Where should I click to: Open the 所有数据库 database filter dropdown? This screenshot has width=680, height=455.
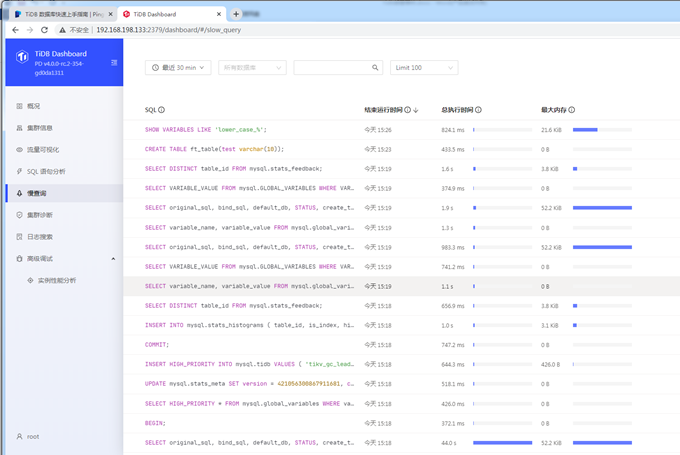[x=251, y=68]
